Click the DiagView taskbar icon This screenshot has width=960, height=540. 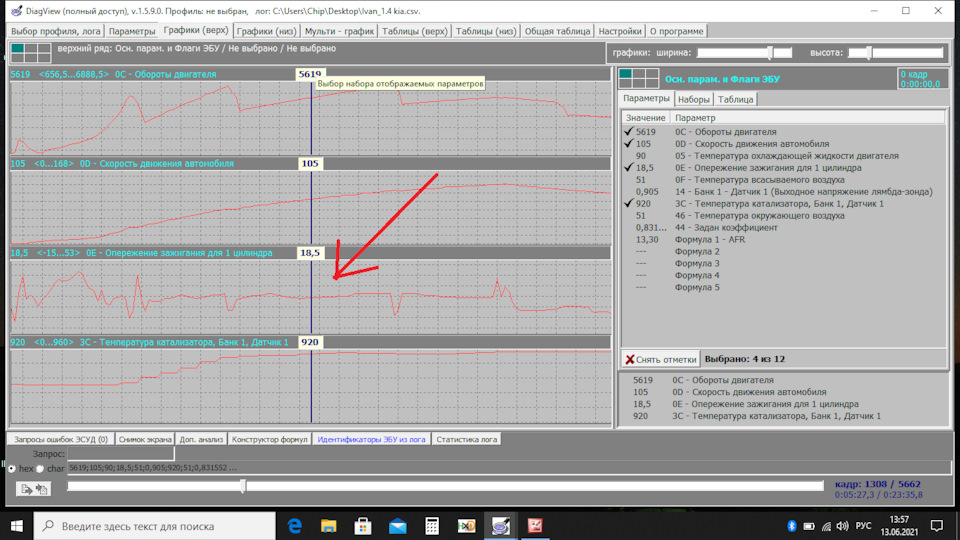[x=500, y=526]
